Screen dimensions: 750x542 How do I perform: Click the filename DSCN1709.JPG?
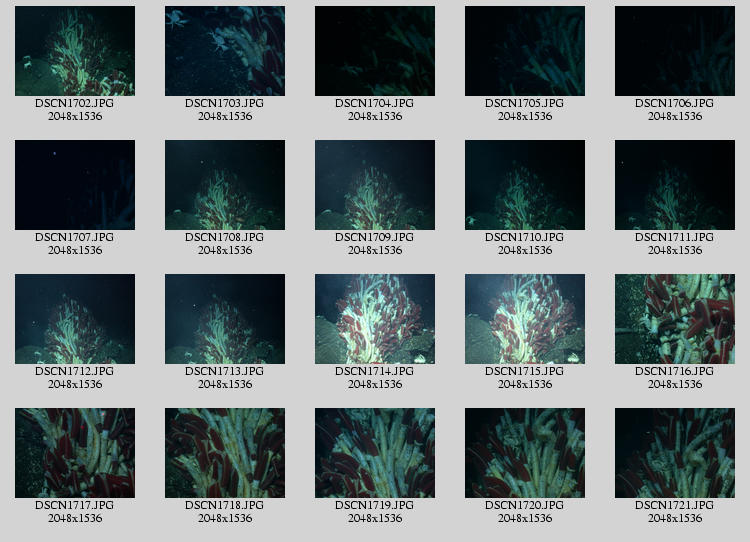[375, 237]
